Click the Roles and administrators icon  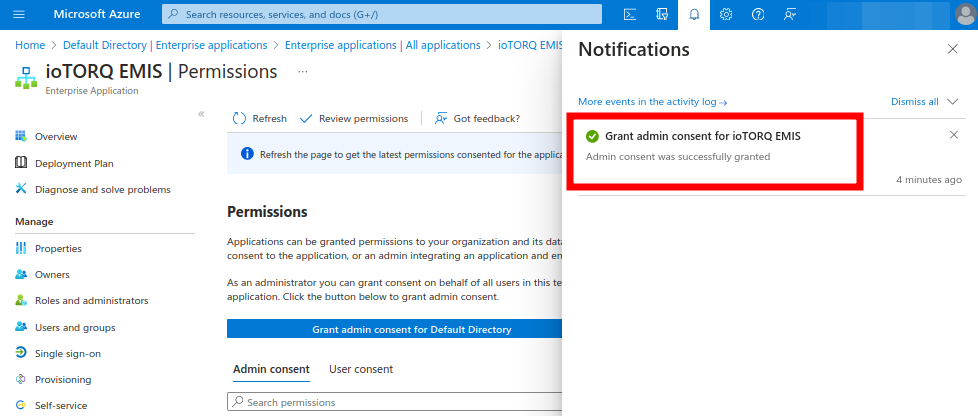(21, 300)
